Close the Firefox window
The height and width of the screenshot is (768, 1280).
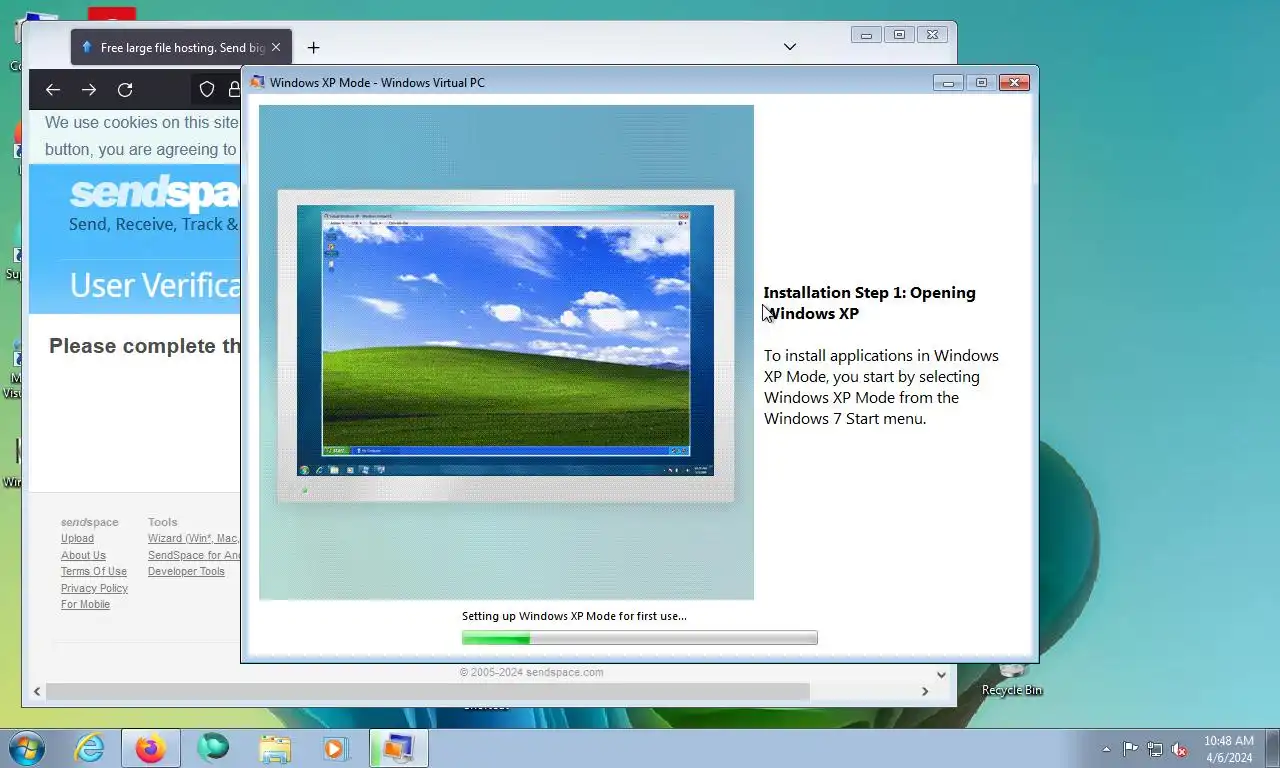pyautogui.click(x=932, y=35)
